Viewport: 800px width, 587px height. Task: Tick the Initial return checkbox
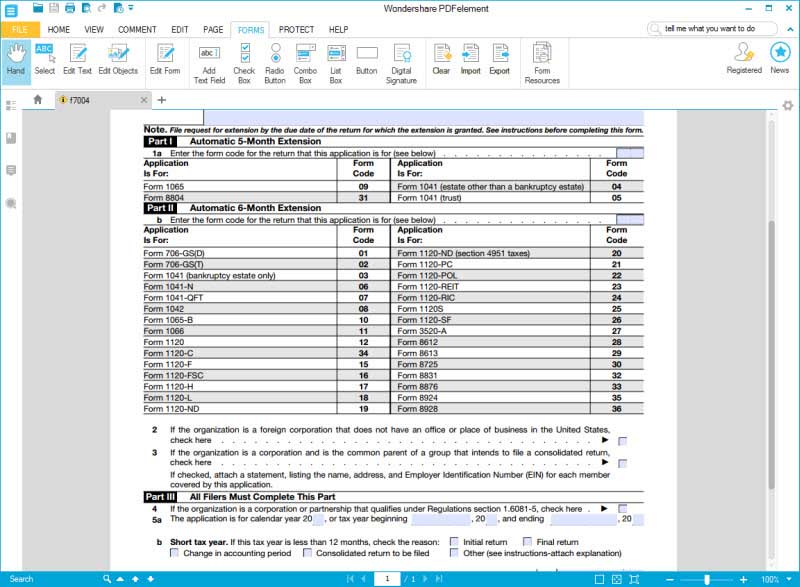[454, 542]
